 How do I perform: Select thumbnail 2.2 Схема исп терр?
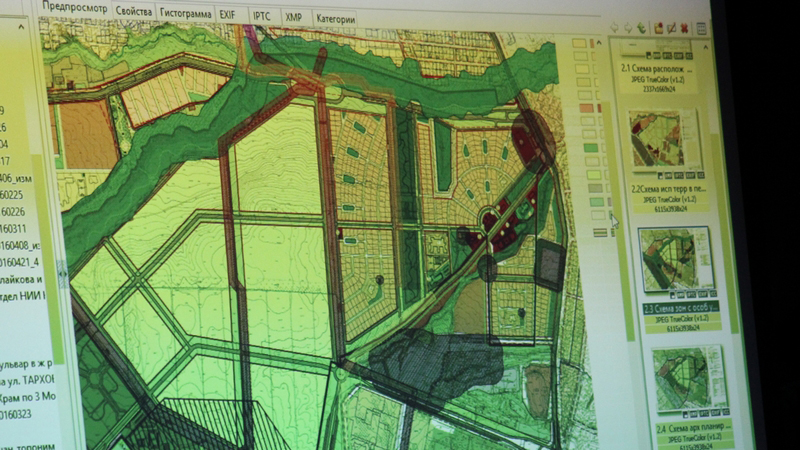(x=661, y=139)
